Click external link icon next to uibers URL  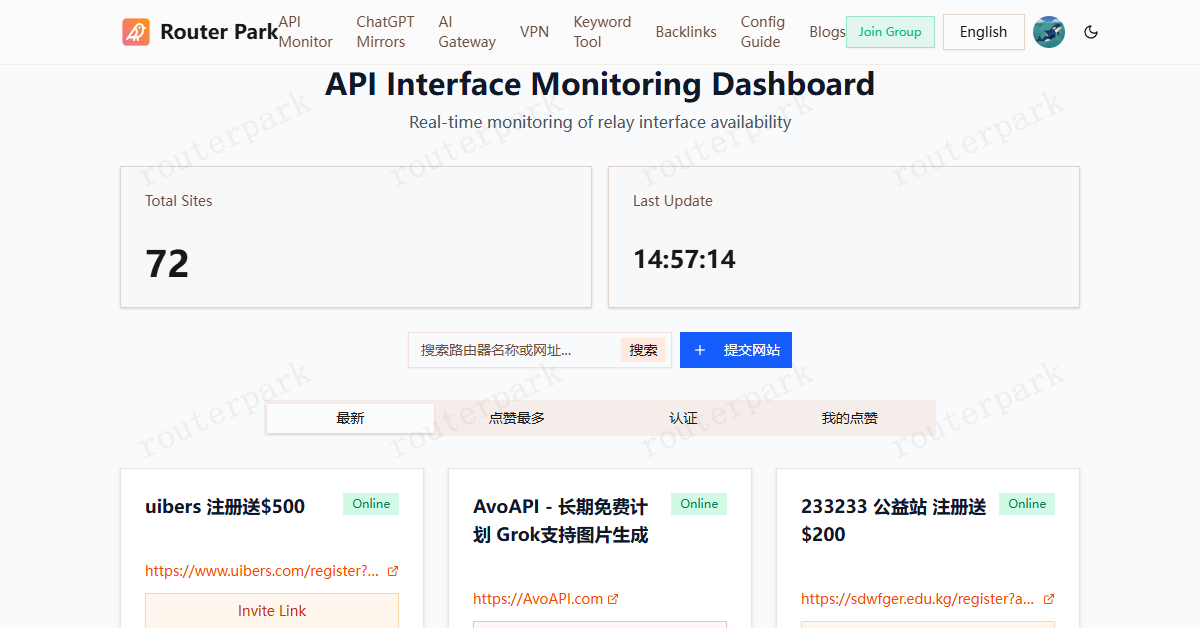[393, 571]
